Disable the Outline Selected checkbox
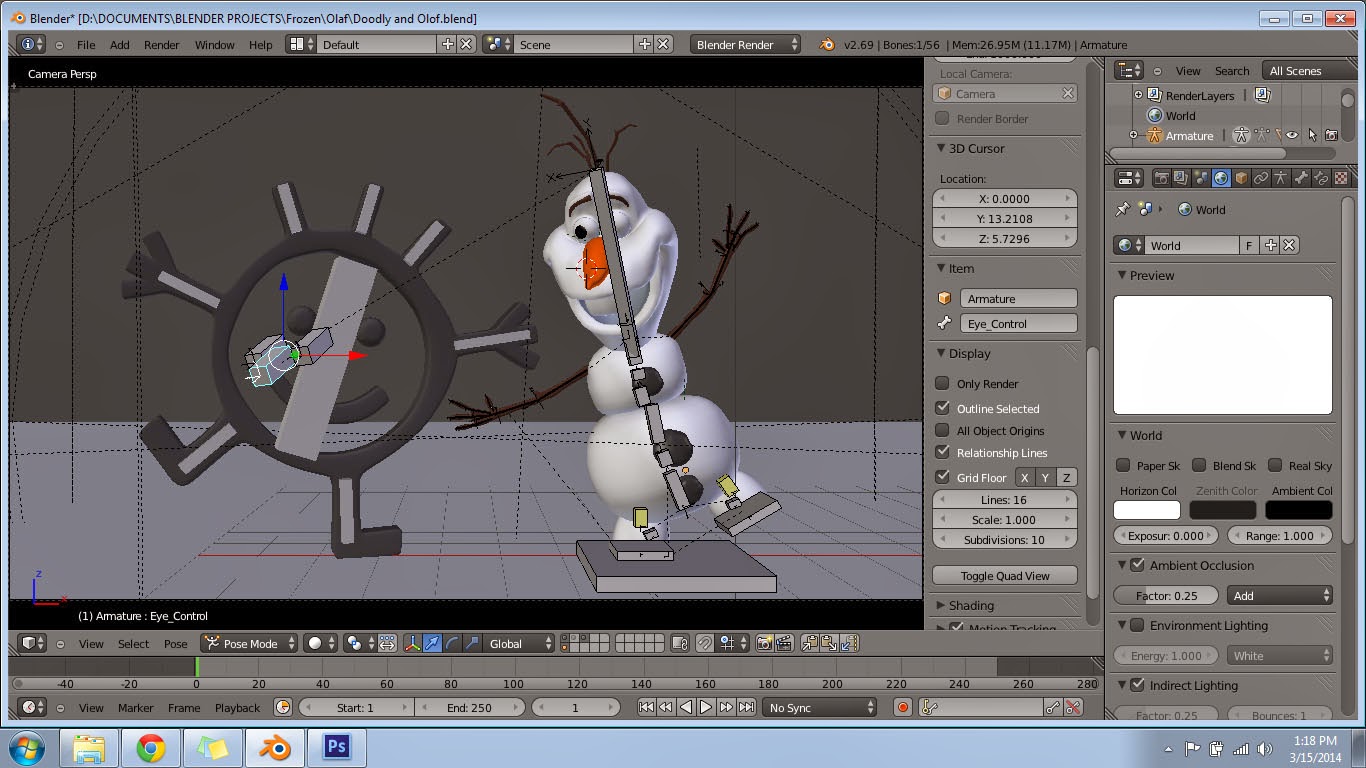1366x768 pixels. coord(942,408)
